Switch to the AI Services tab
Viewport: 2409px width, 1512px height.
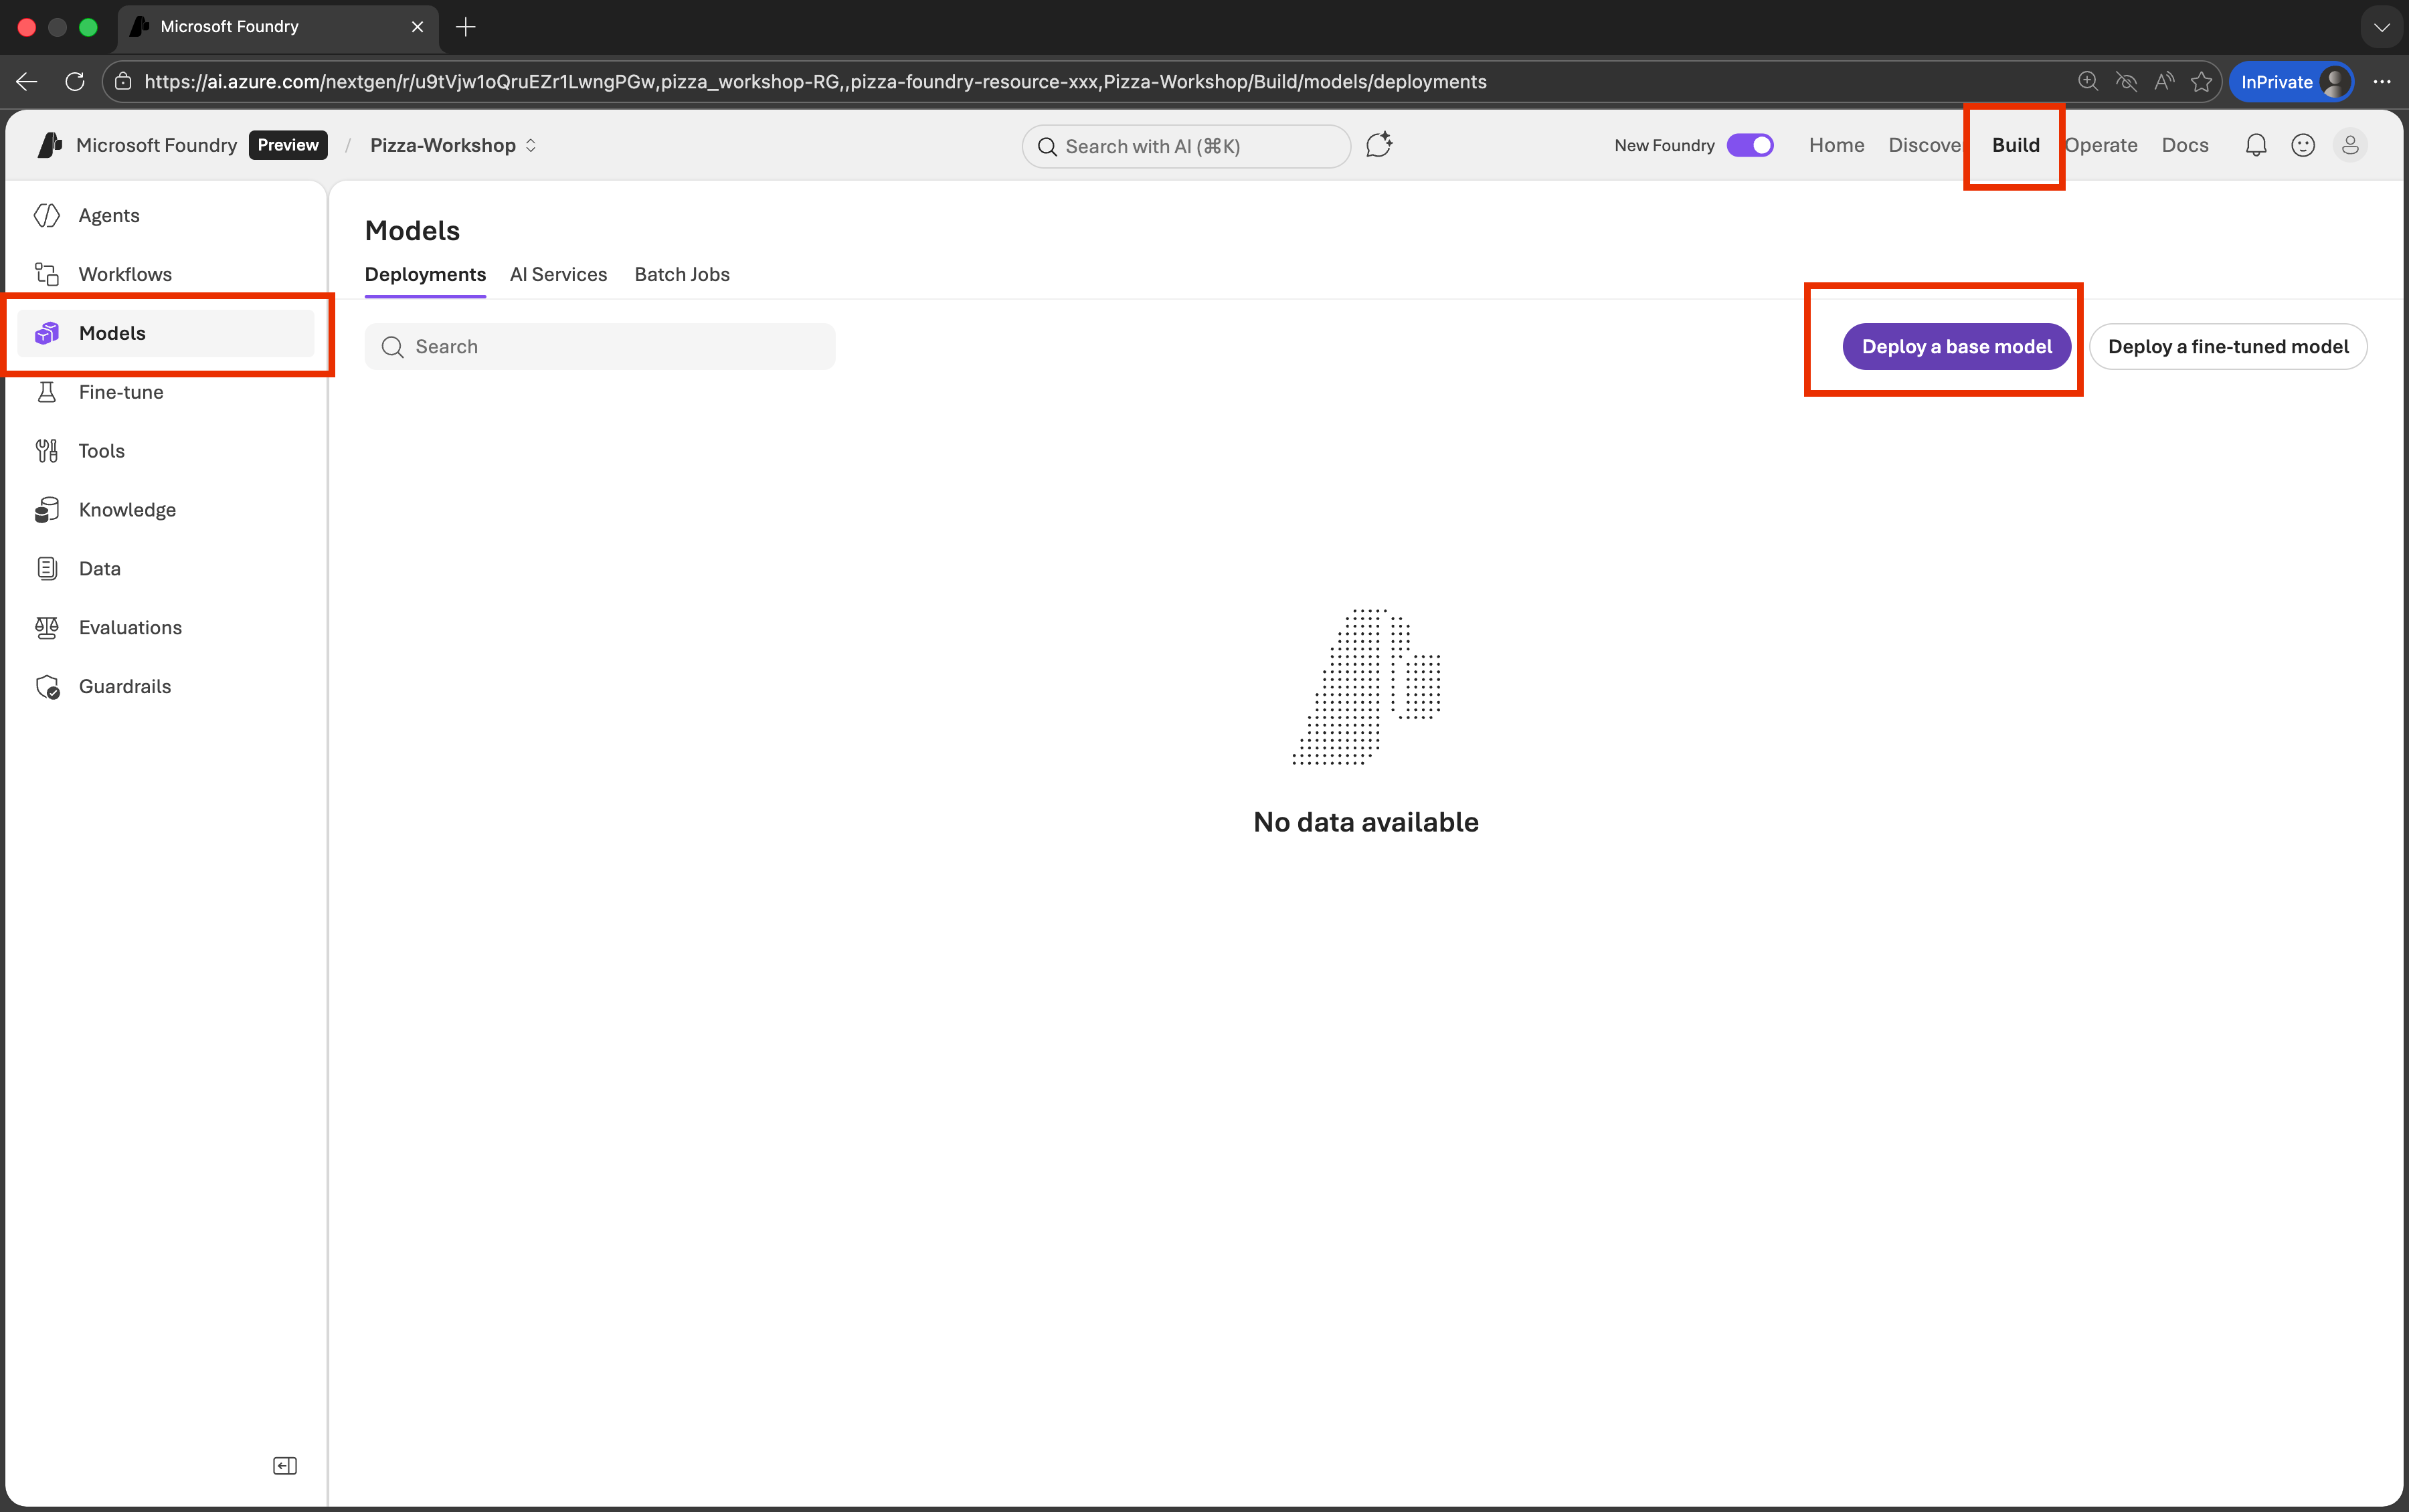tap(558, 274)
